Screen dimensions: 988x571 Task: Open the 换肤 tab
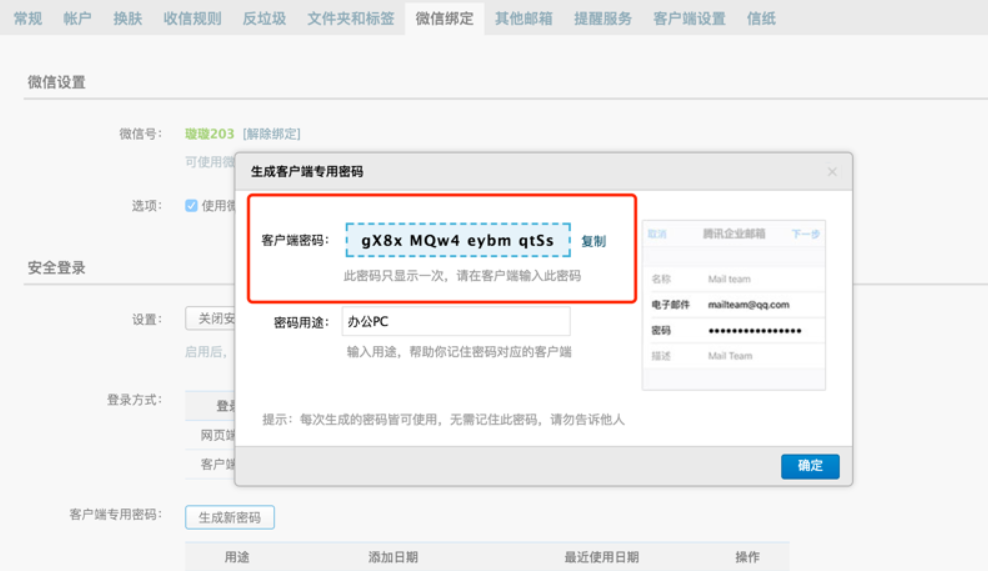point(127,18)
